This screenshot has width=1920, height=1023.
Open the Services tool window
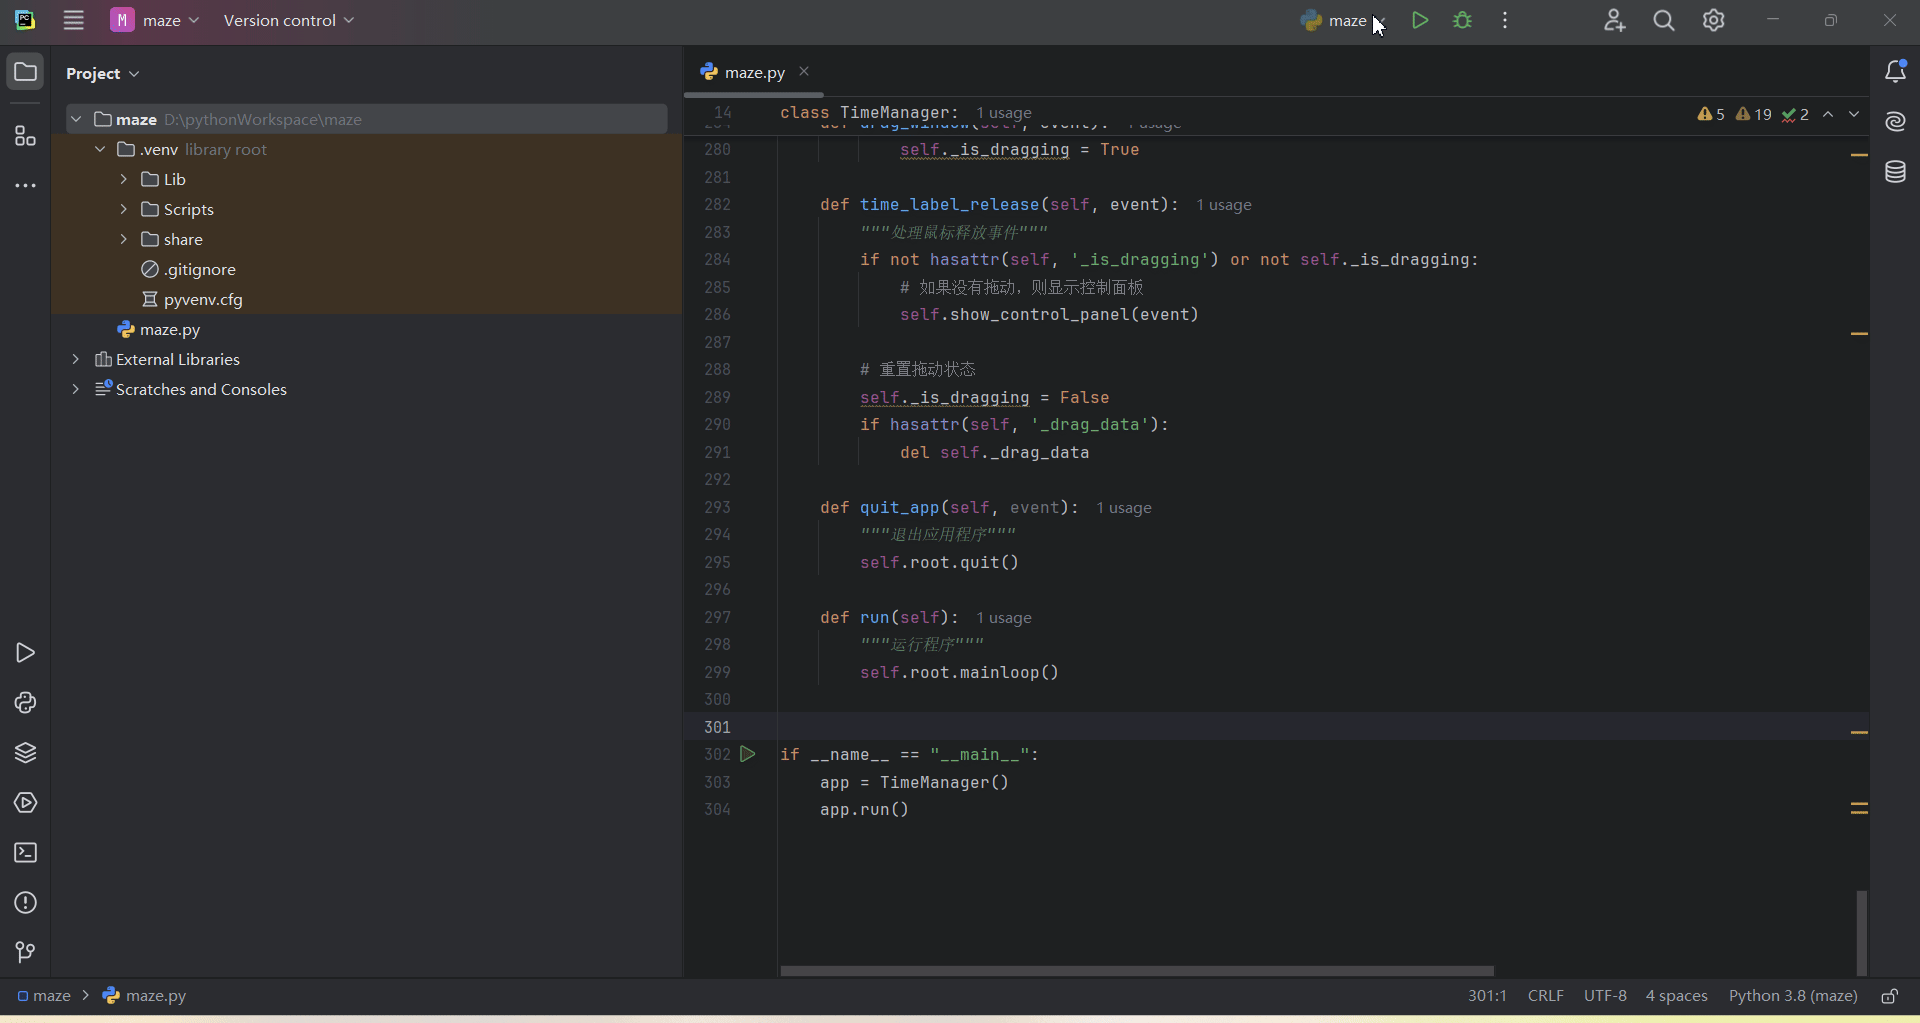click(25, 803)
